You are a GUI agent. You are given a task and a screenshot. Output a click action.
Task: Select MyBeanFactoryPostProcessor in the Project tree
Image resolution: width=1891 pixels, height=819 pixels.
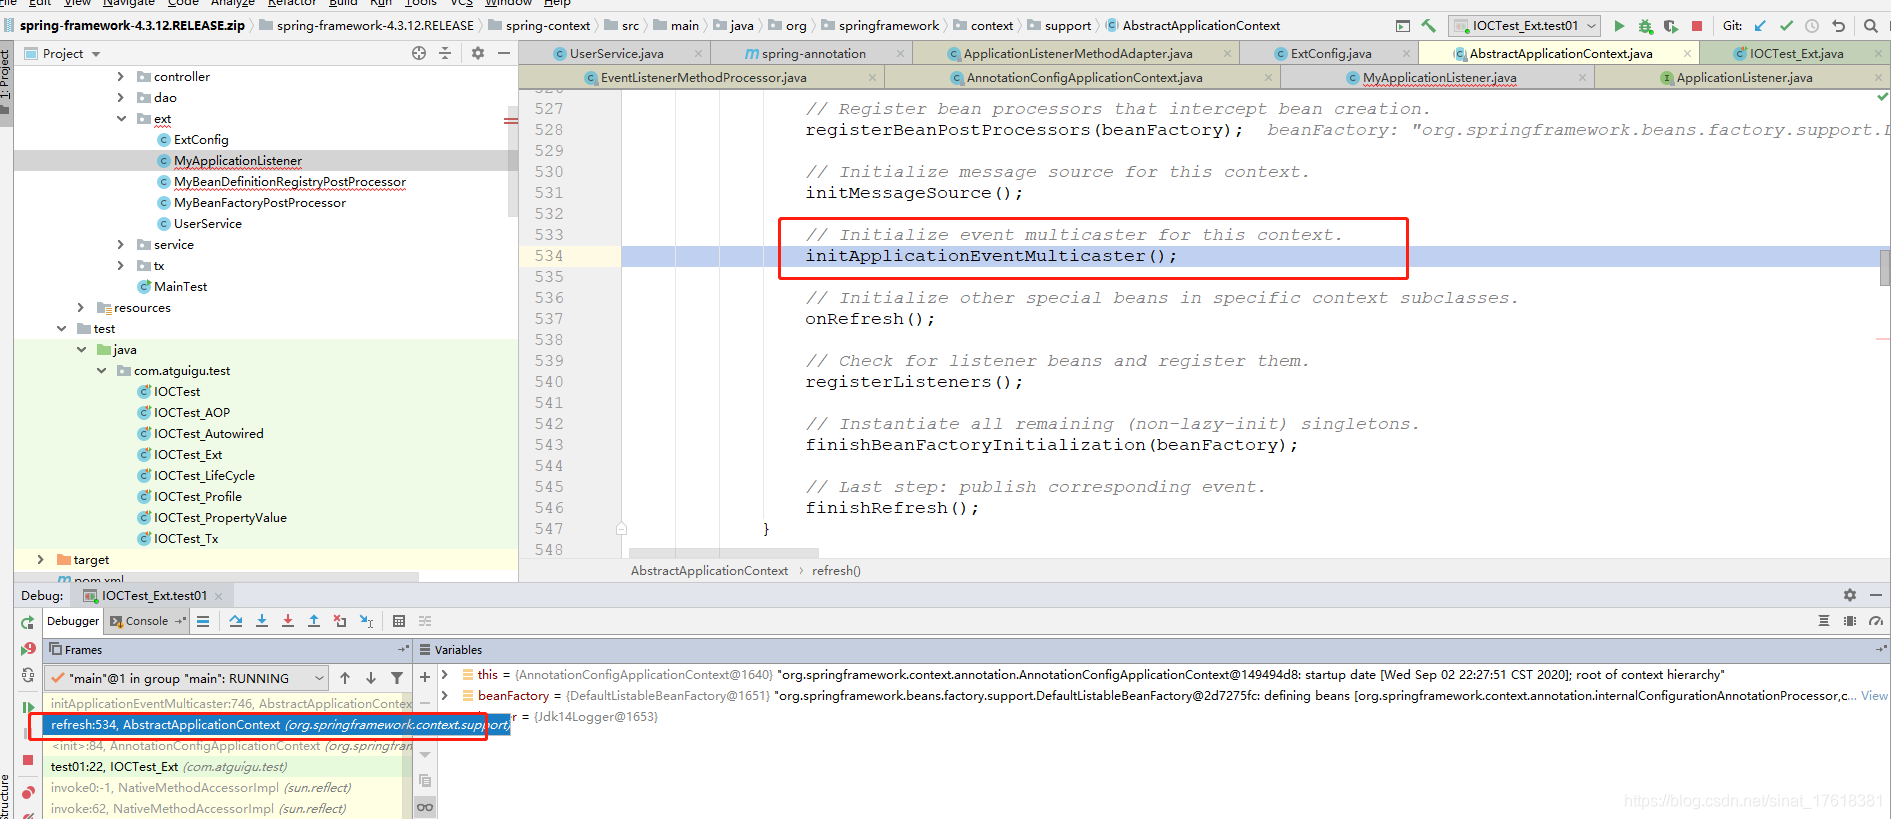(x=259, y=203)
